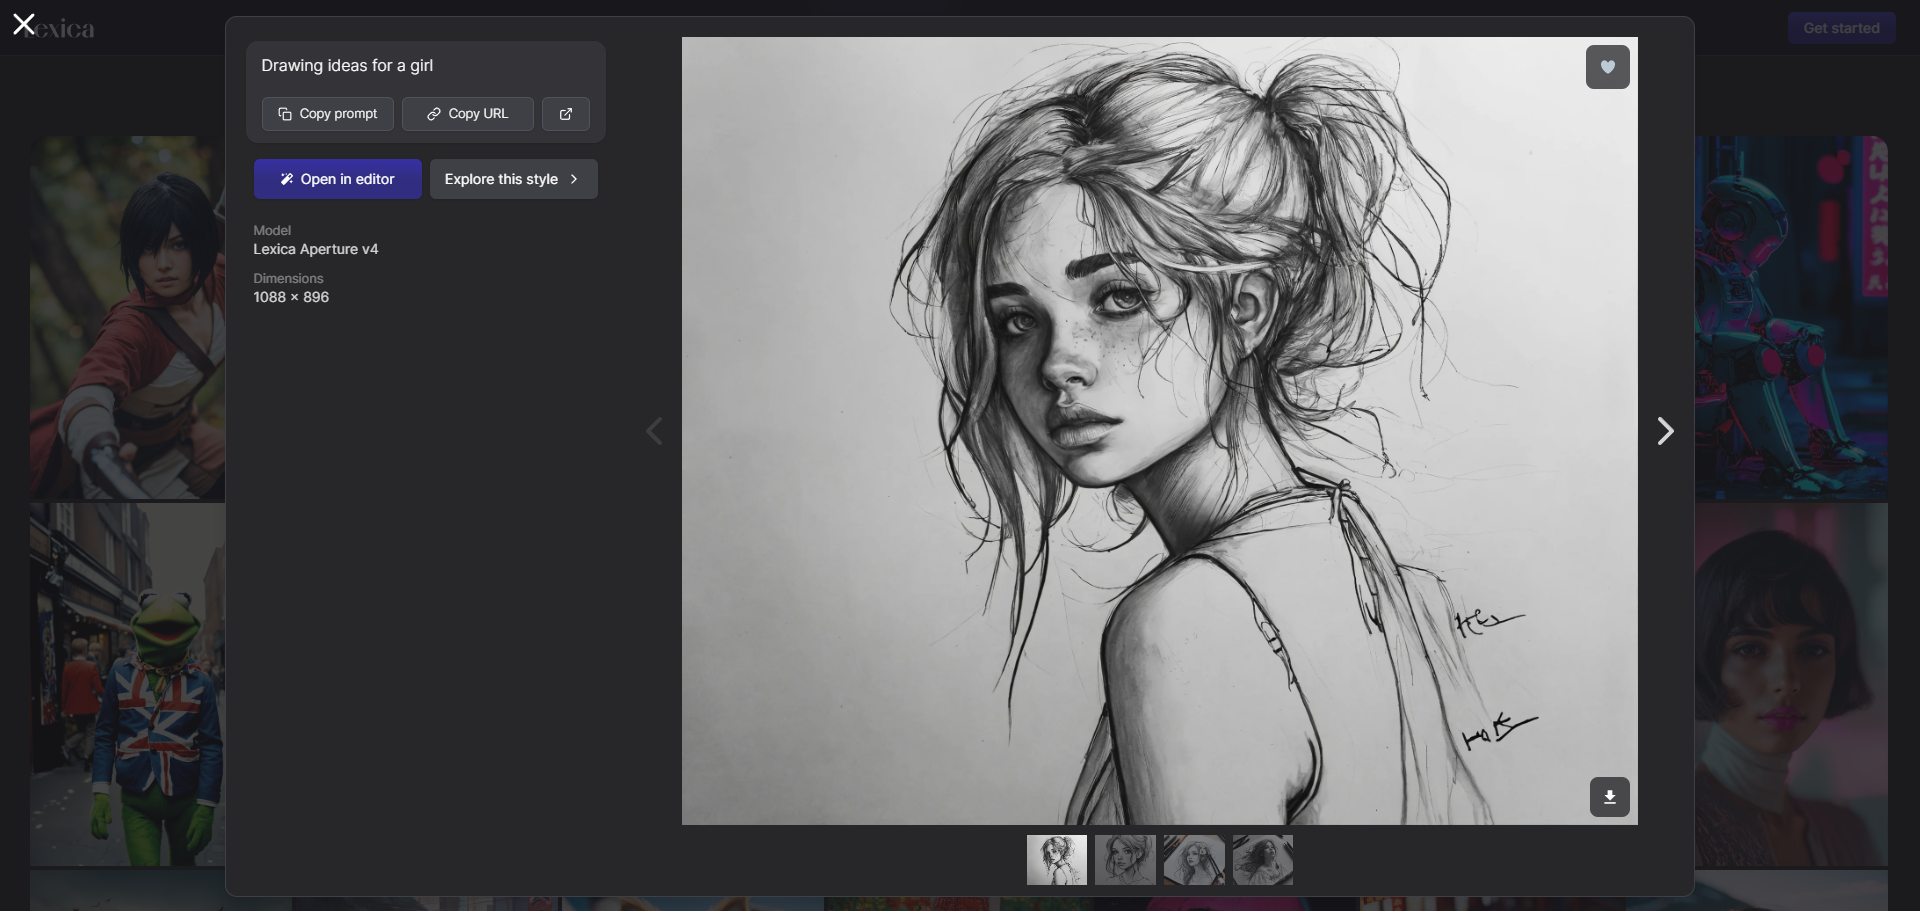Download the image using the download icon

[x=1610, y=797]
